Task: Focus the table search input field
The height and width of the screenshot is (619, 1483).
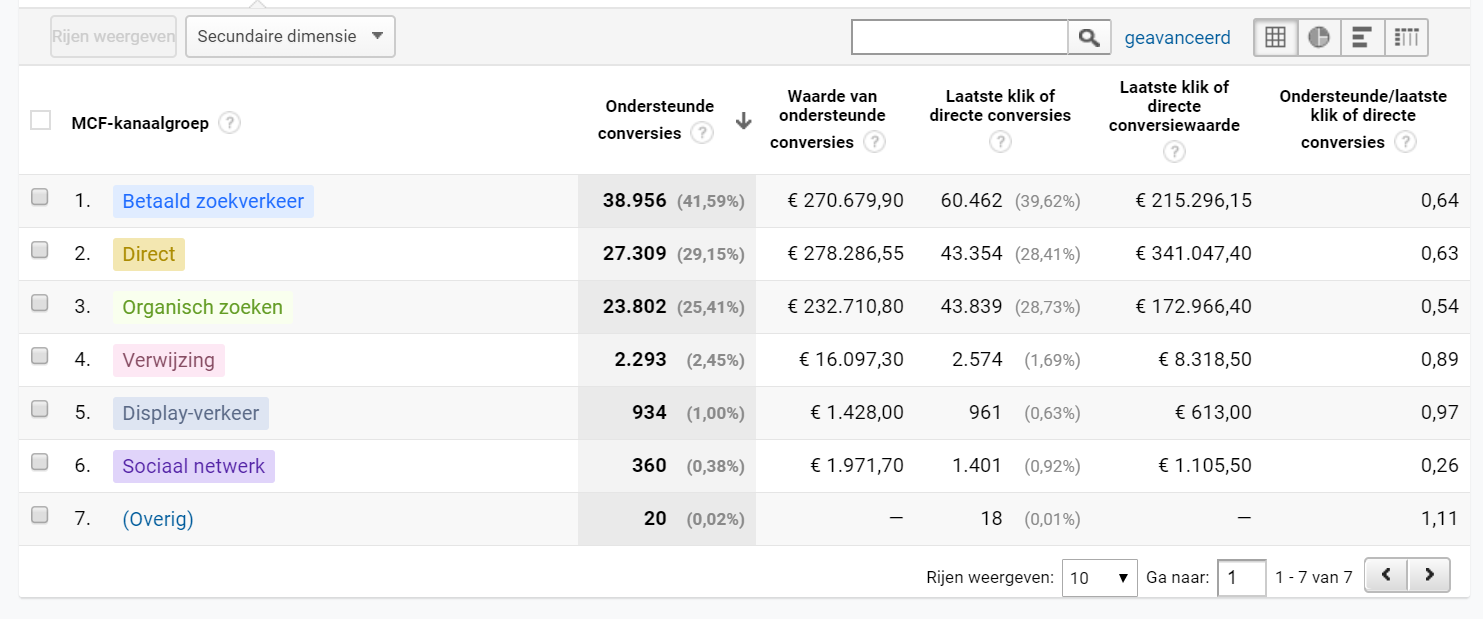Action: pyautogui.click(x=959, y=37)
